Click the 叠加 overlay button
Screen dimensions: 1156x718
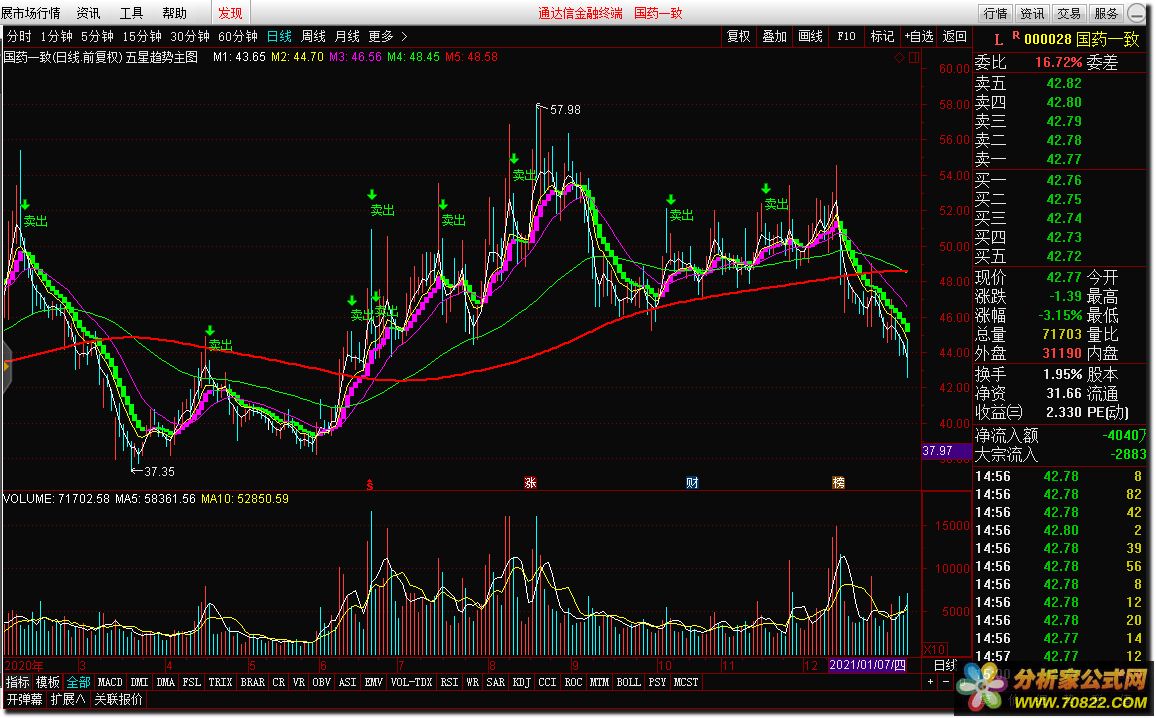[x=774, y=36]
